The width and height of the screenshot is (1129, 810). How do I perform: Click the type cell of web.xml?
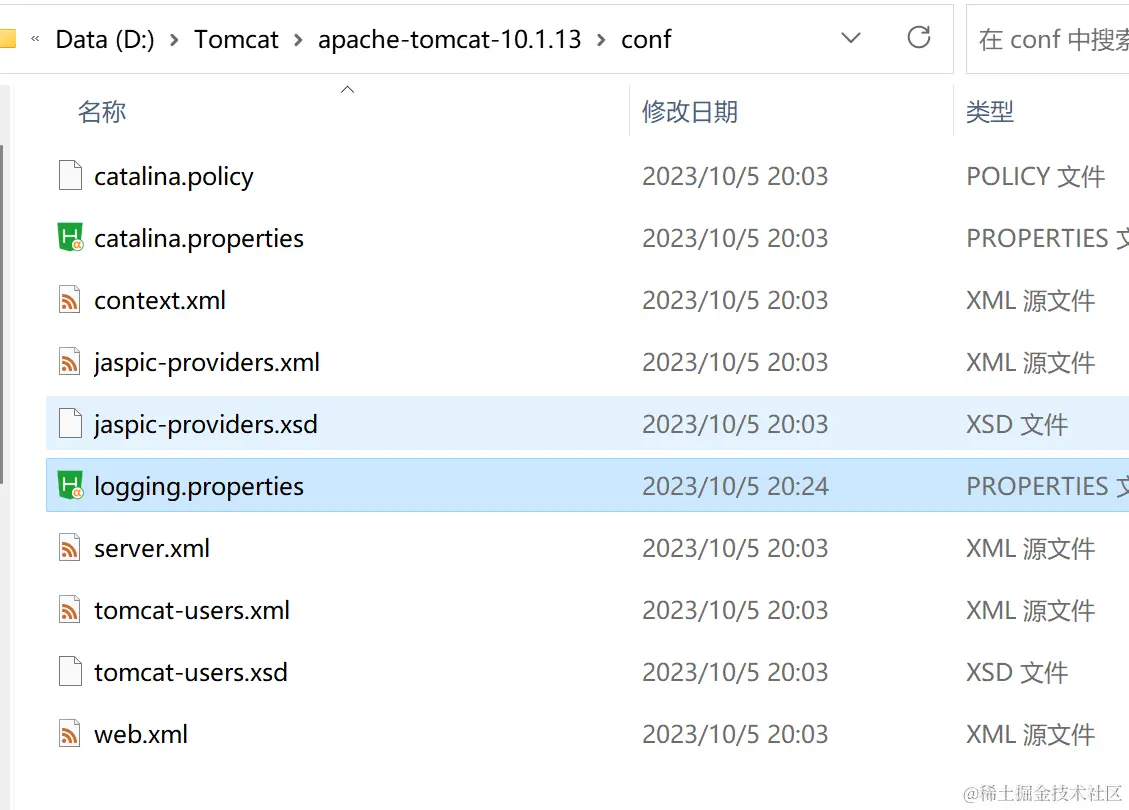1030,734
